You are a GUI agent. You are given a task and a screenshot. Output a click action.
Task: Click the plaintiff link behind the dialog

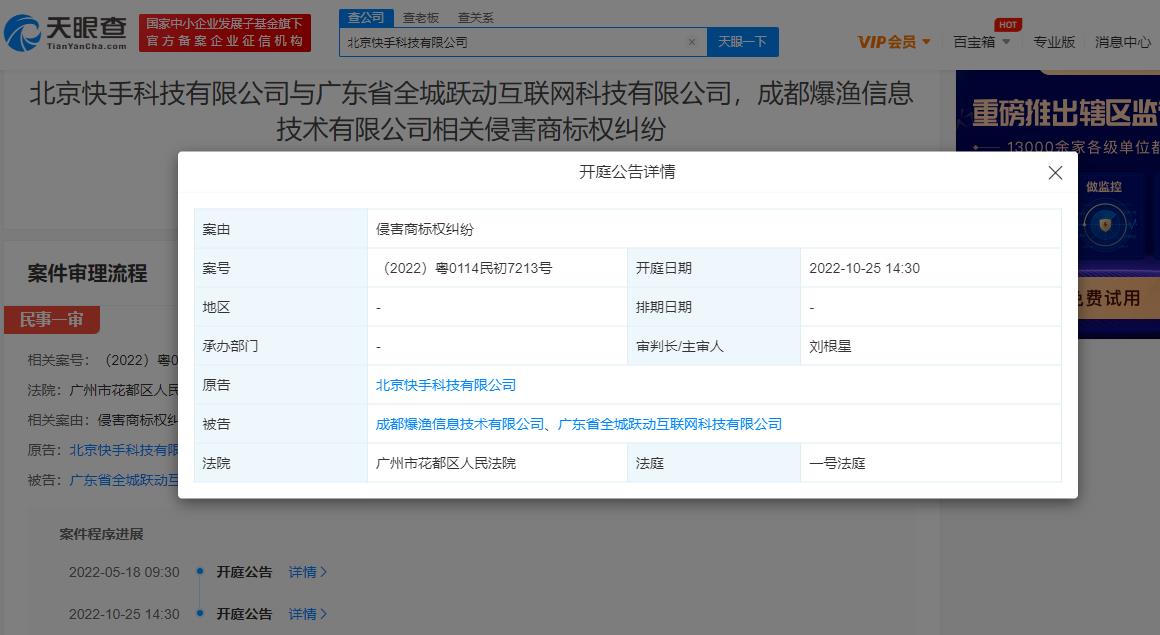pos(124,450)
